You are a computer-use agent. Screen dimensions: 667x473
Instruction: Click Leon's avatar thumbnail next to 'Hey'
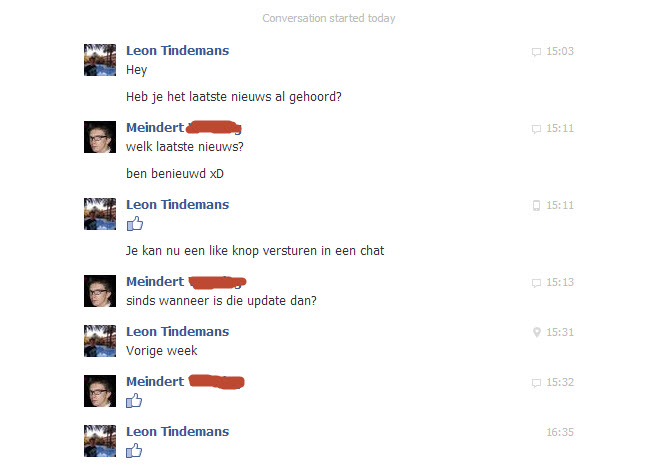(x=100, y=60)
